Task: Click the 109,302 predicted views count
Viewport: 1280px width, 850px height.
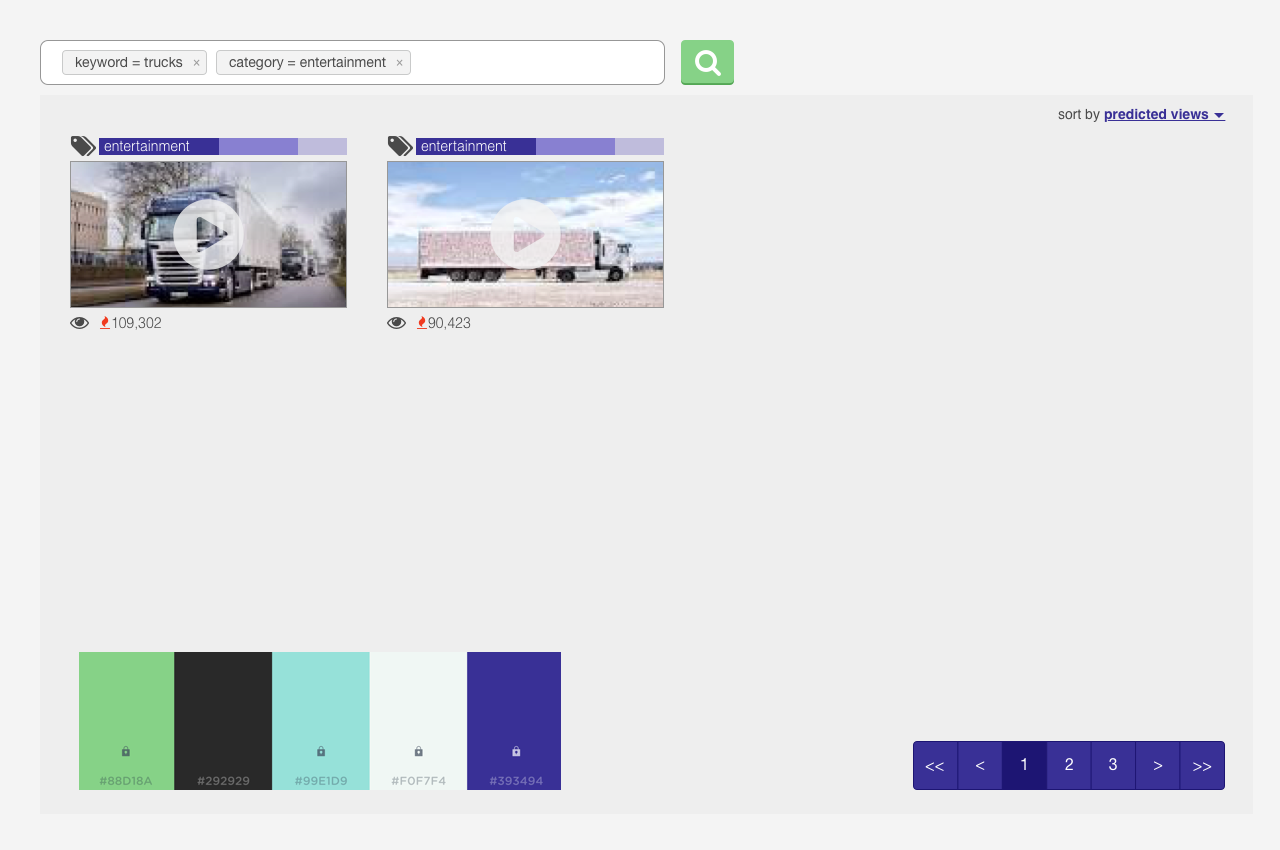Action: coord(136,323)
